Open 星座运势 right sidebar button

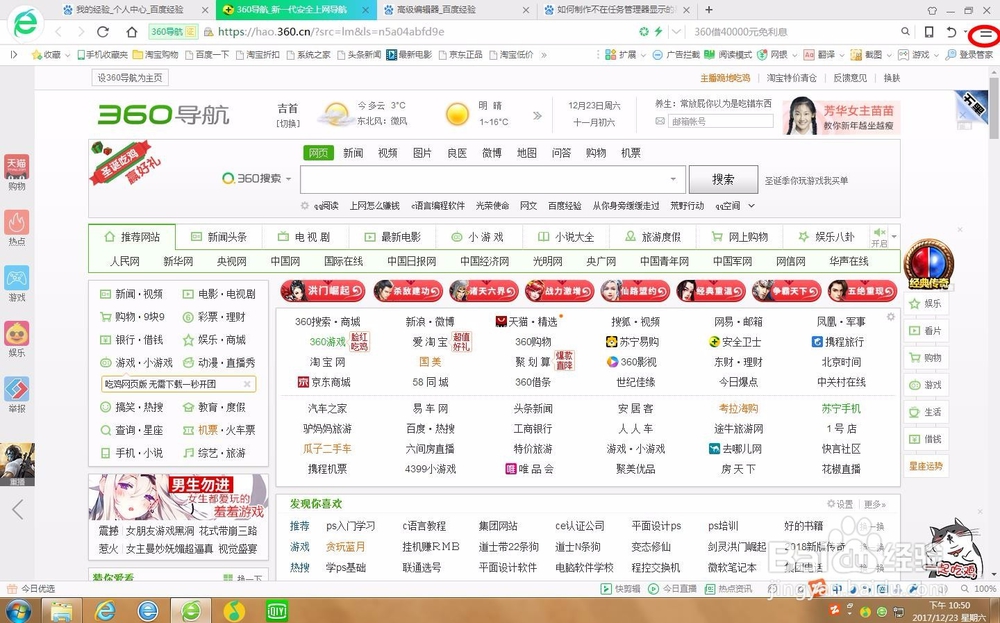(x=925, y=466)
